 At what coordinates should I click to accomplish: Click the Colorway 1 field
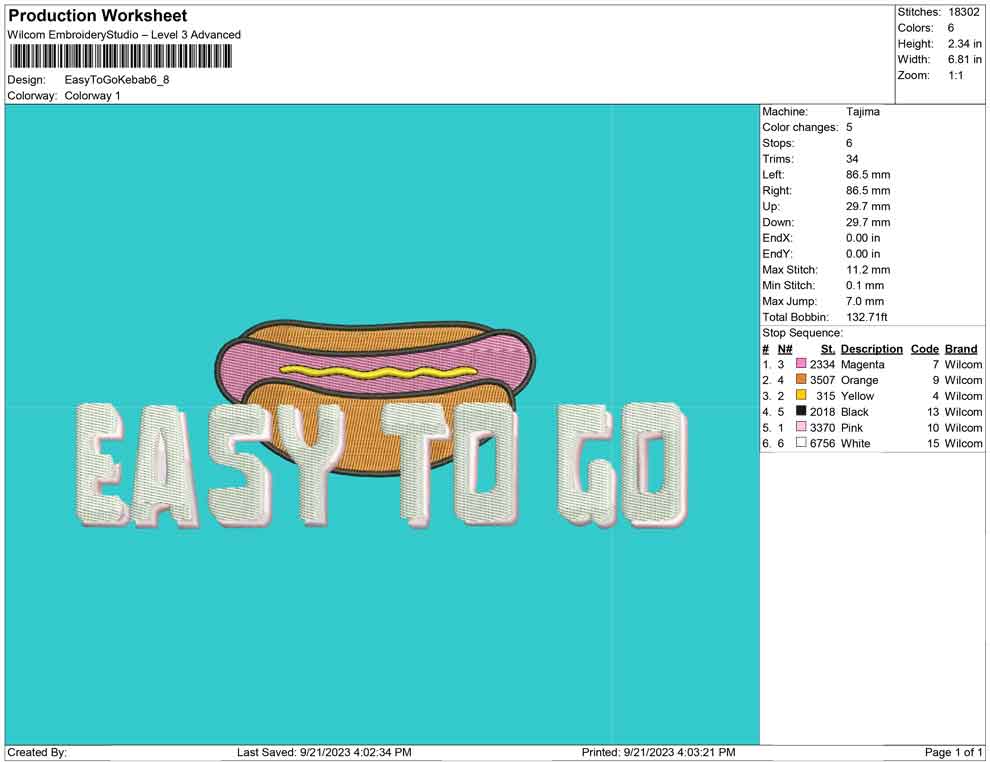92,96
